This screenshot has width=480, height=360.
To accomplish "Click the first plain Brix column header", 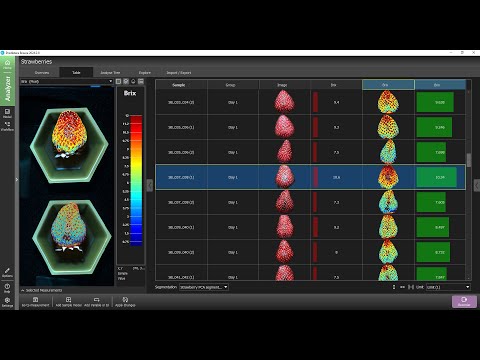I will [336, 85].
